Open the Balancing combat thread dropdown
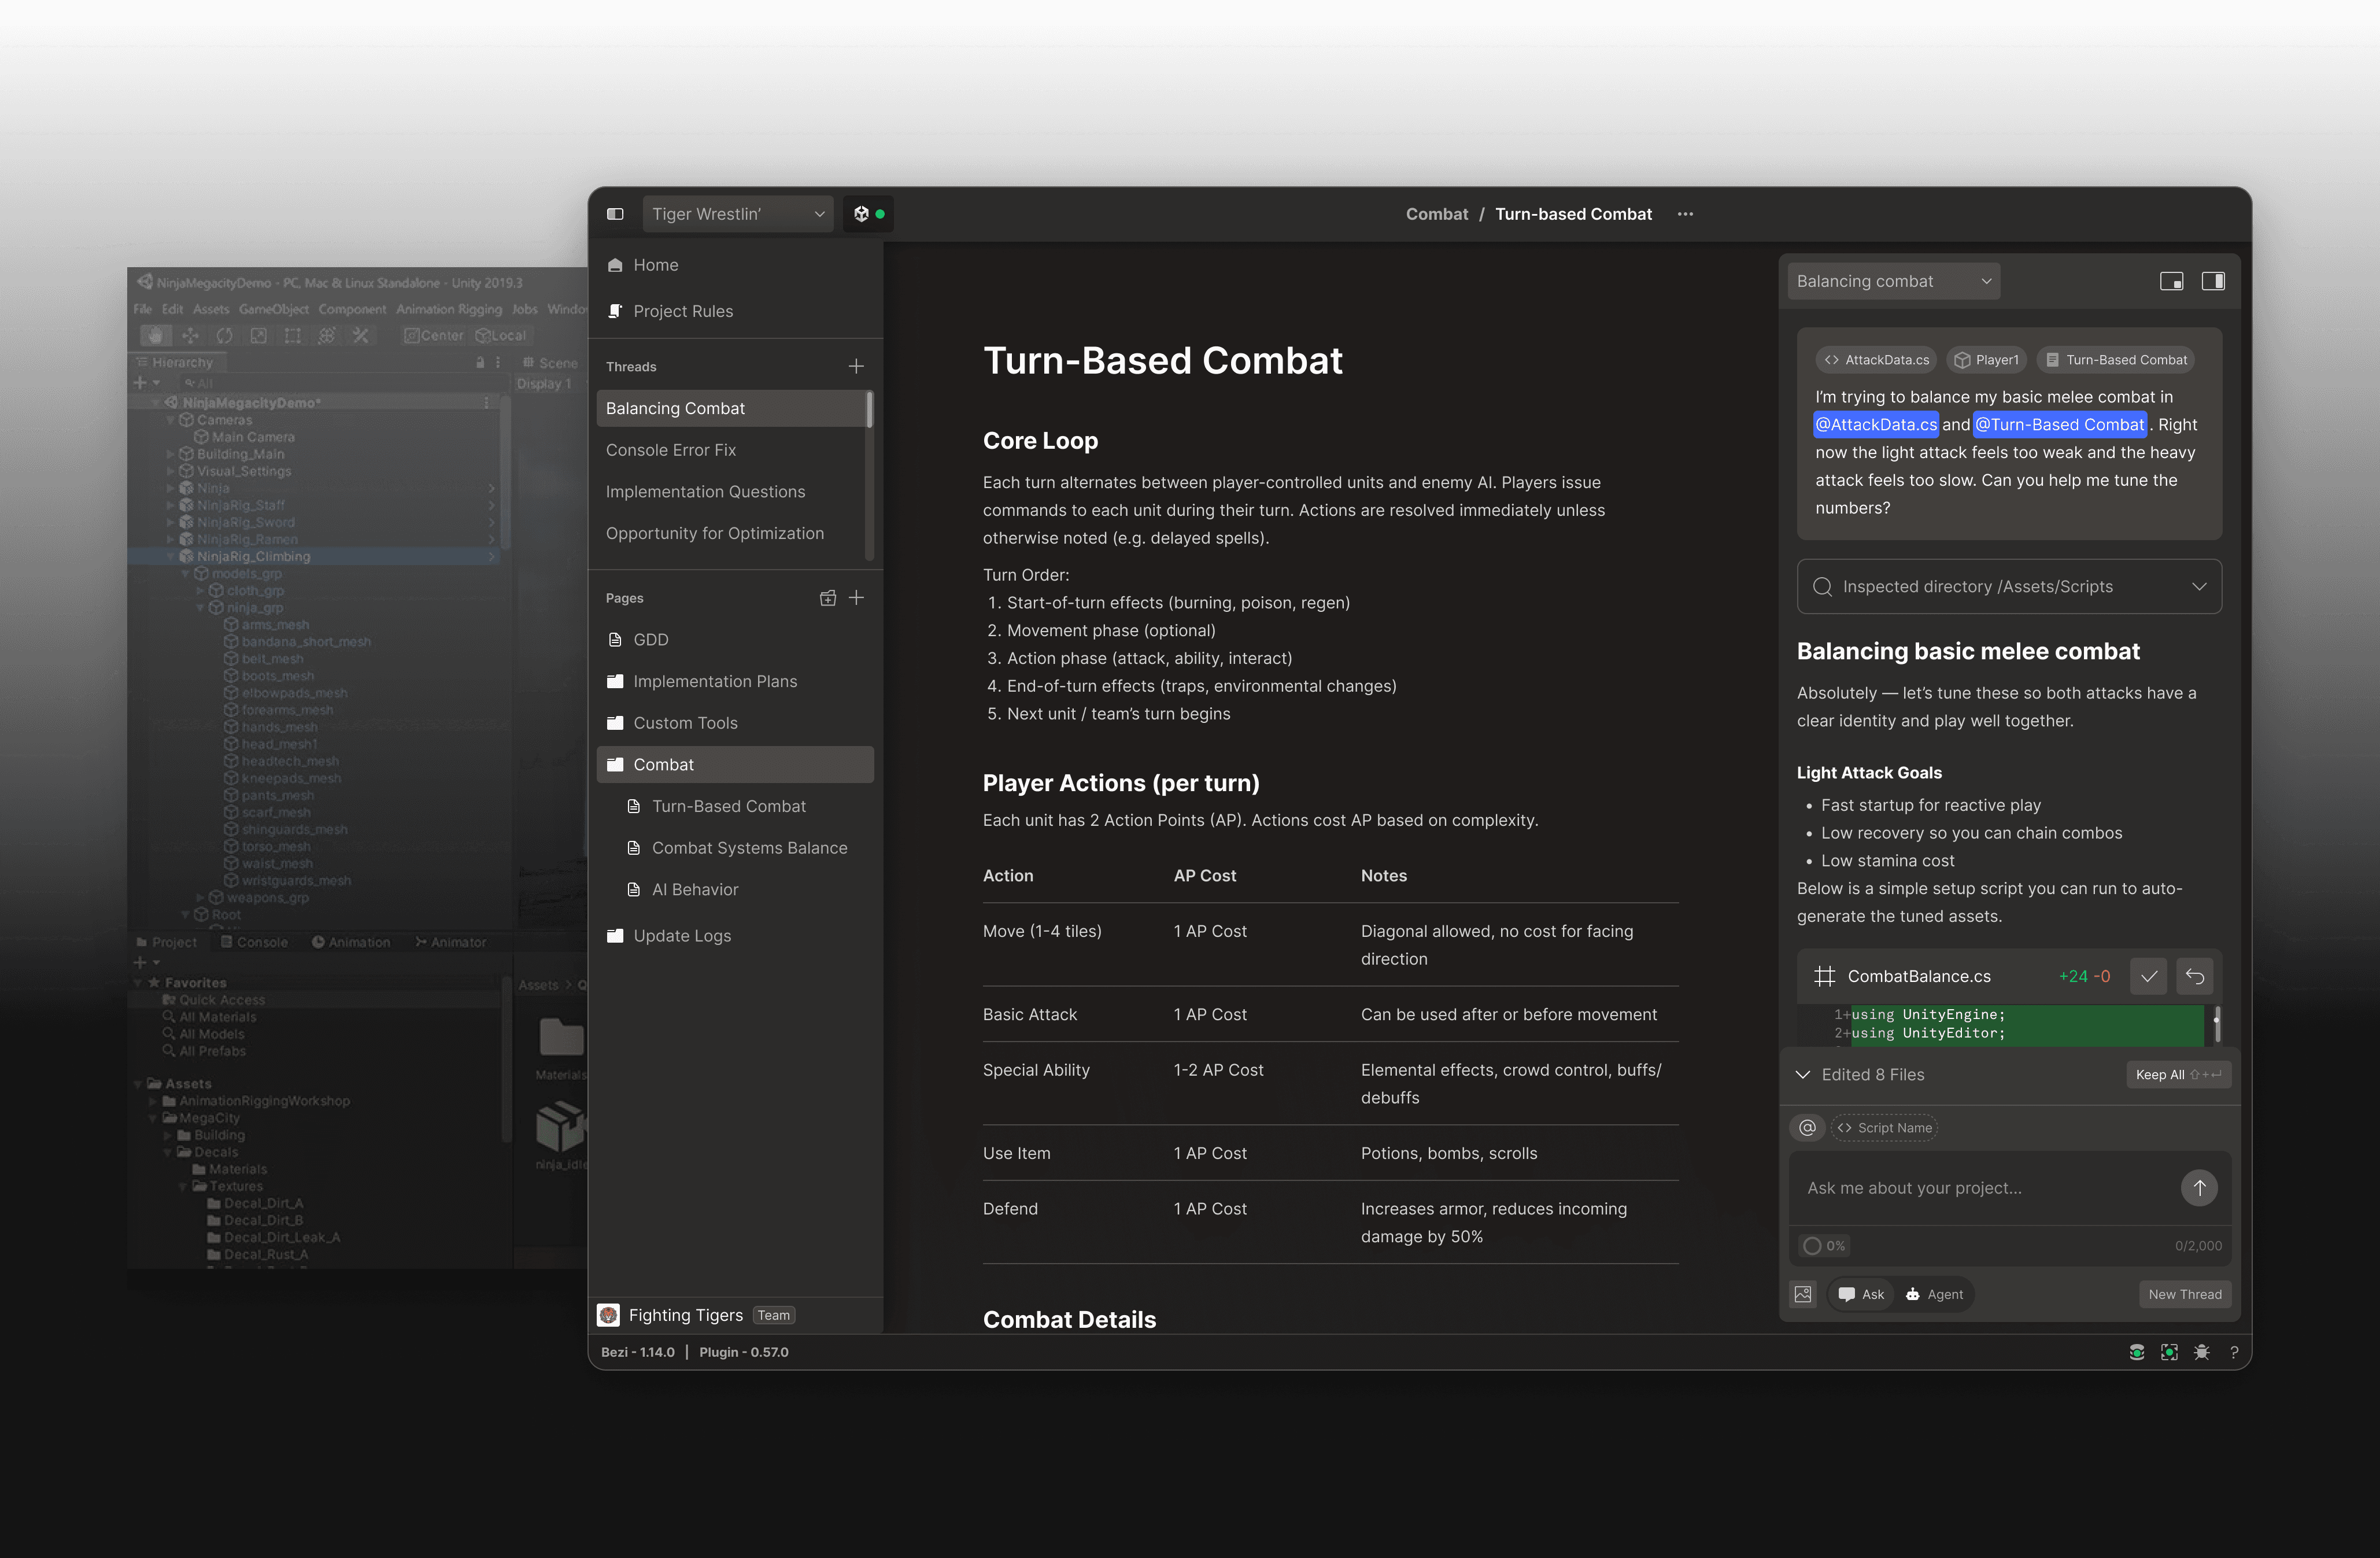The height and width of the screenshot is (1558, 2380). pos(1893,282)
